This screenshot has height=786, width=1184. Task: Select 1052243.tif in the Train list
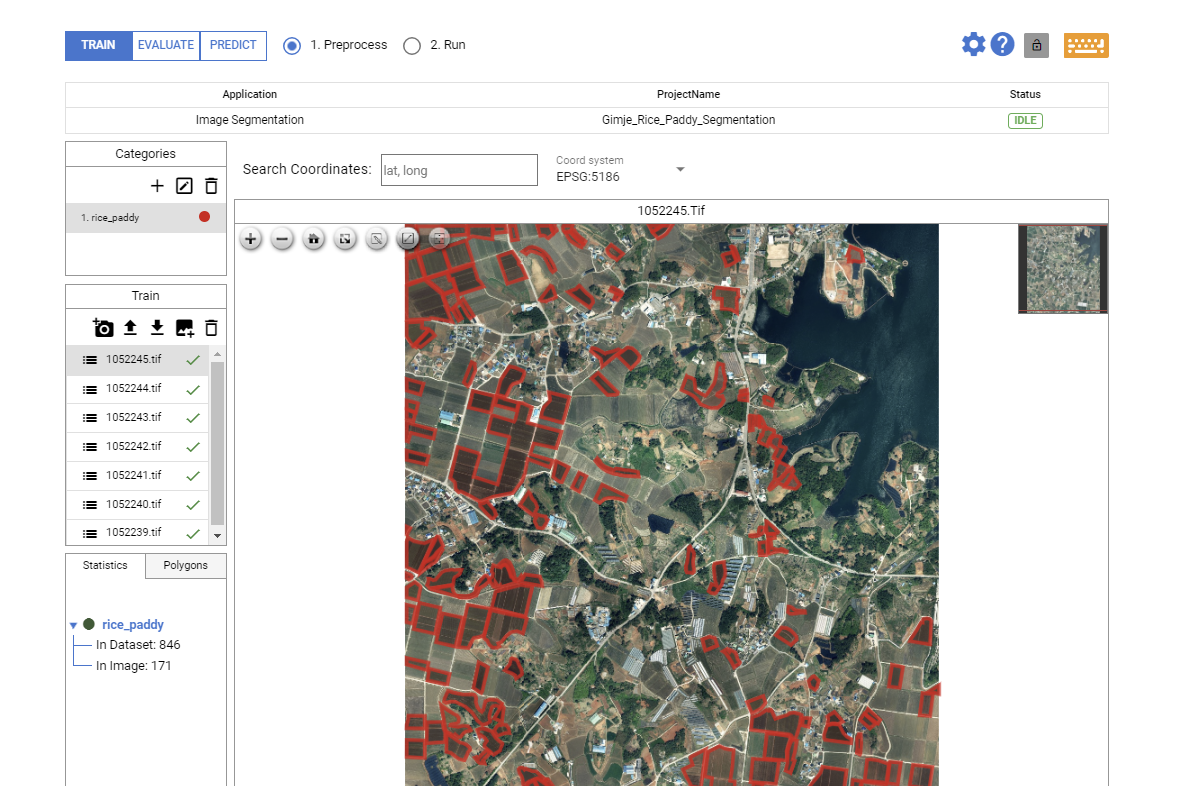(x=134, y=417)
